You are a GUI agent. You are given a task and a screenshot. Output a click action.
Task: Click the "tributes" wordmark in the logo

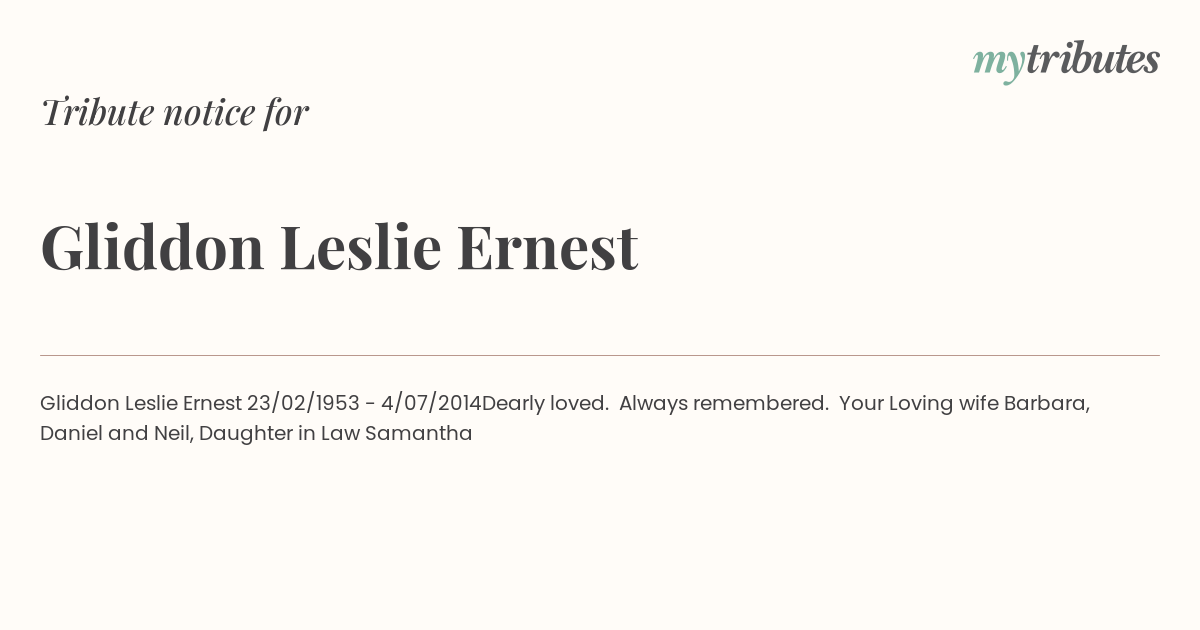coord(1093,59)
